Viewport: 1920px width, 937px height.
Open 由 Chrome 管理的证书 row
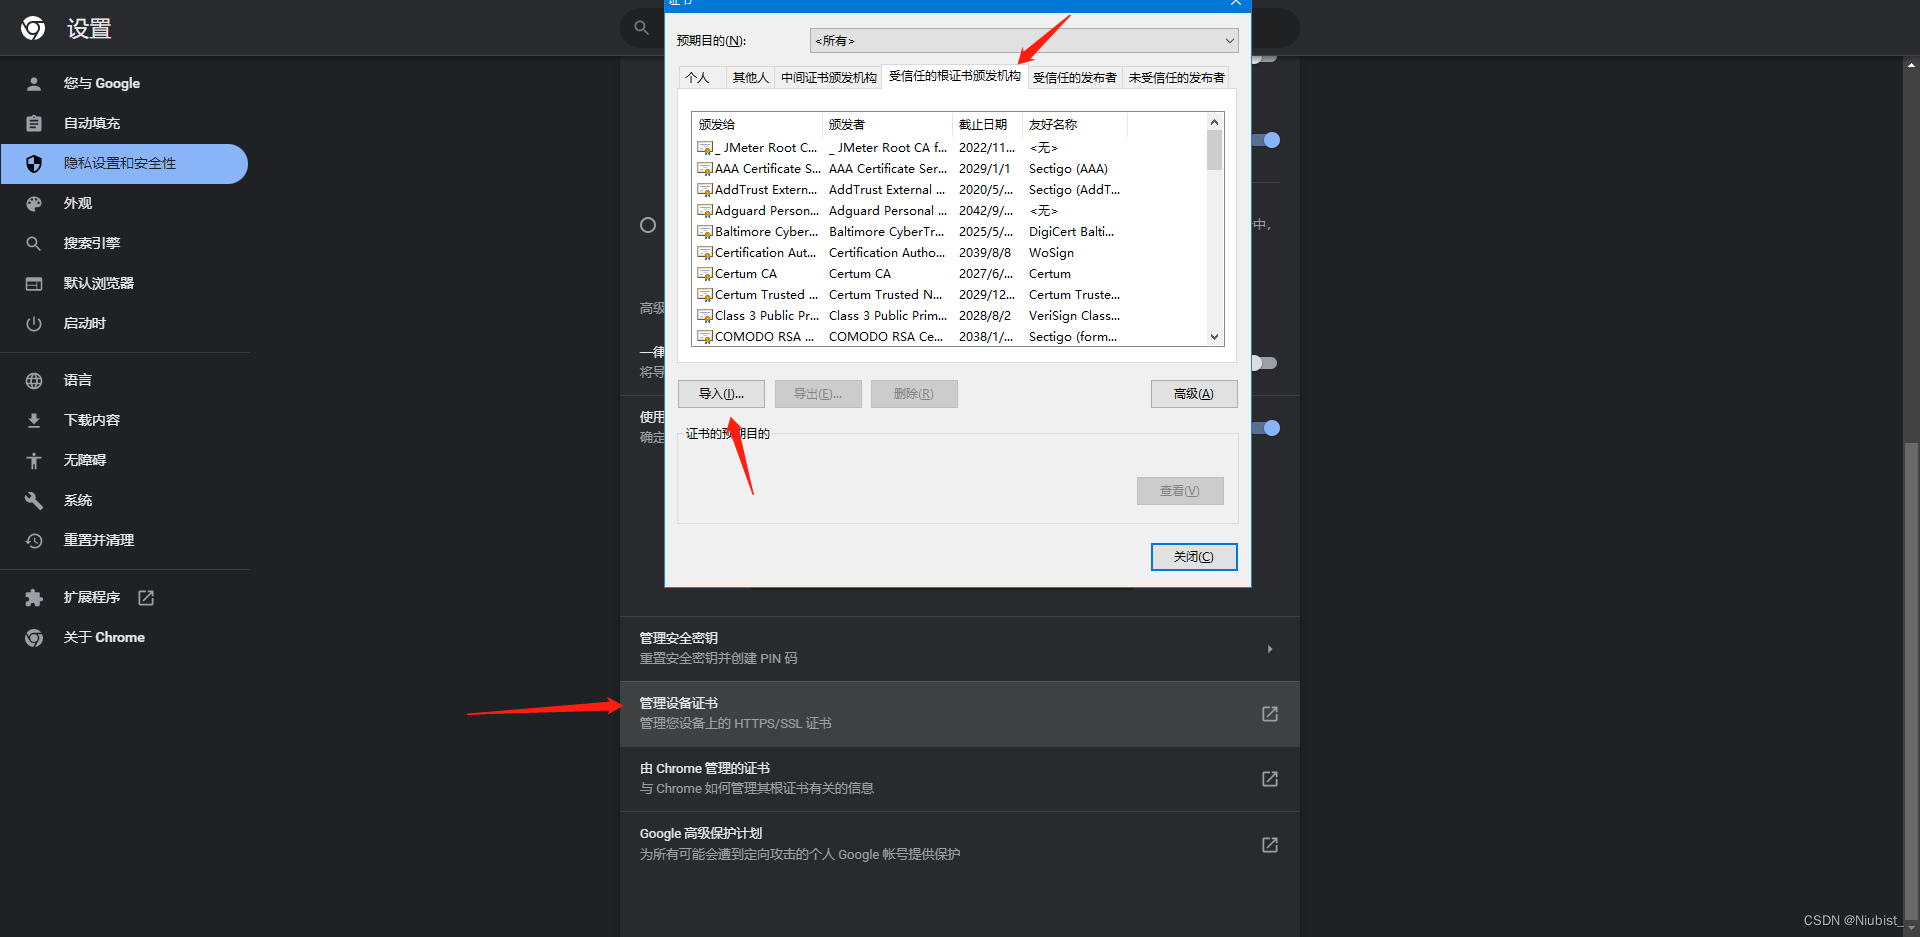[x=960, y=779]
